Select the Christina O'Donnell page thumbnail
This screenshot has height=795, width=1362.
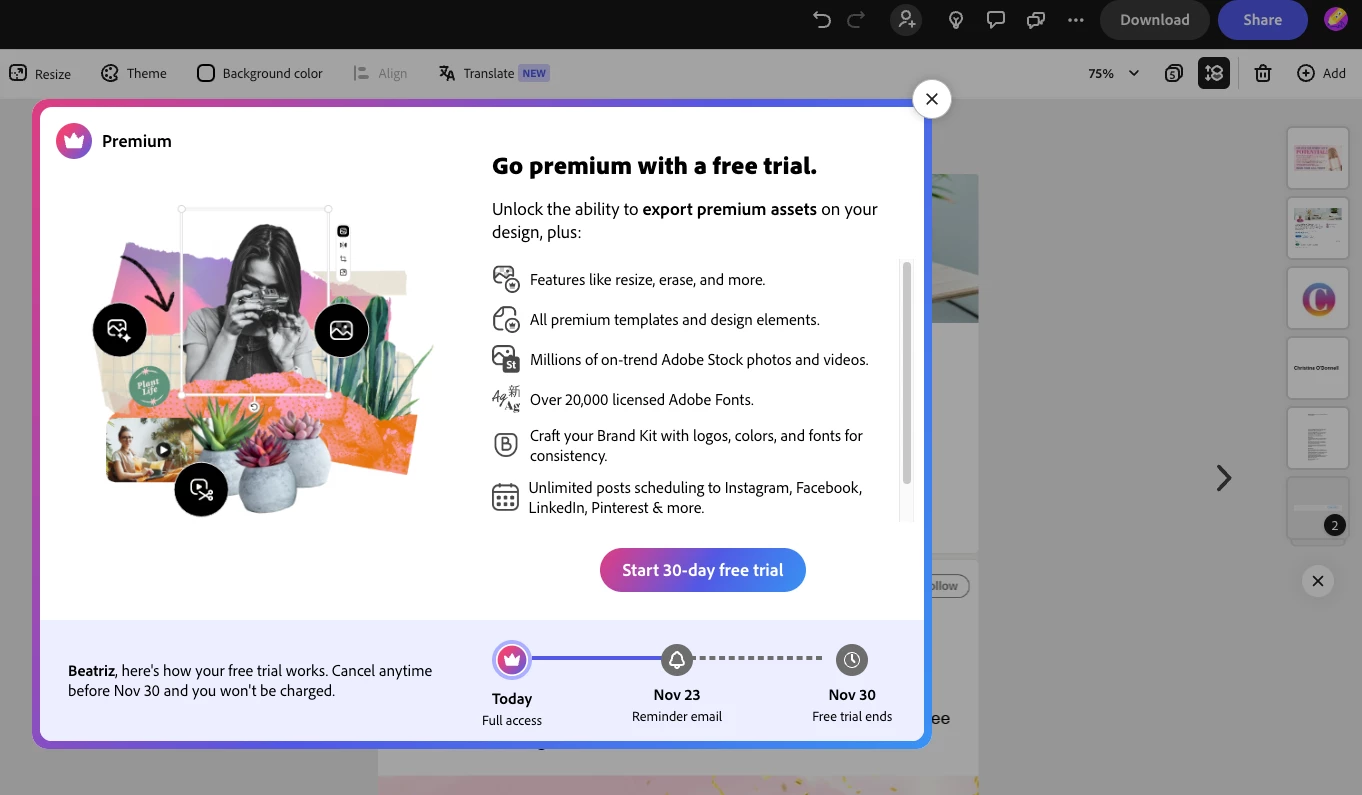pyautogui.click(x=1318, y=368)
